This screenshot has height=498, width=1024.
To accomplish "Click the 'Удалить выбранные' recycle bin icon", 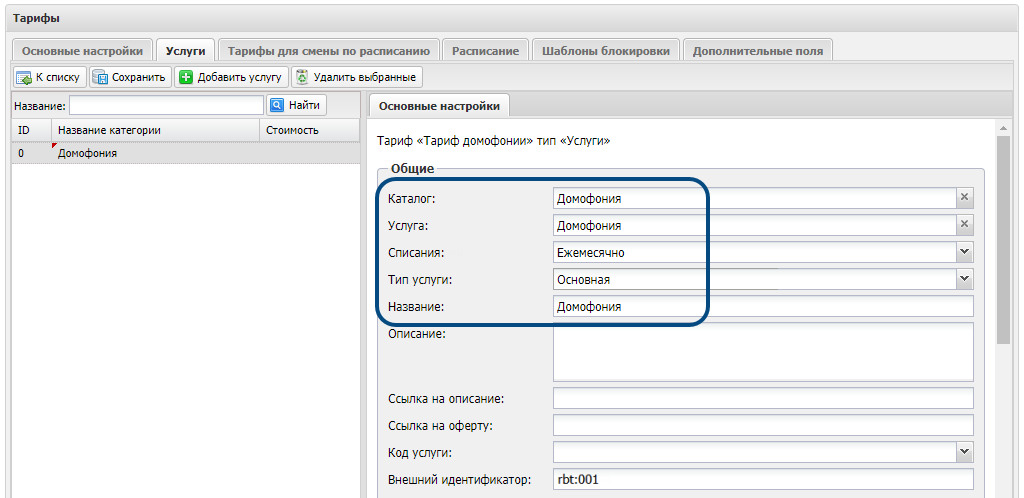I will click(x=302, y=77).
